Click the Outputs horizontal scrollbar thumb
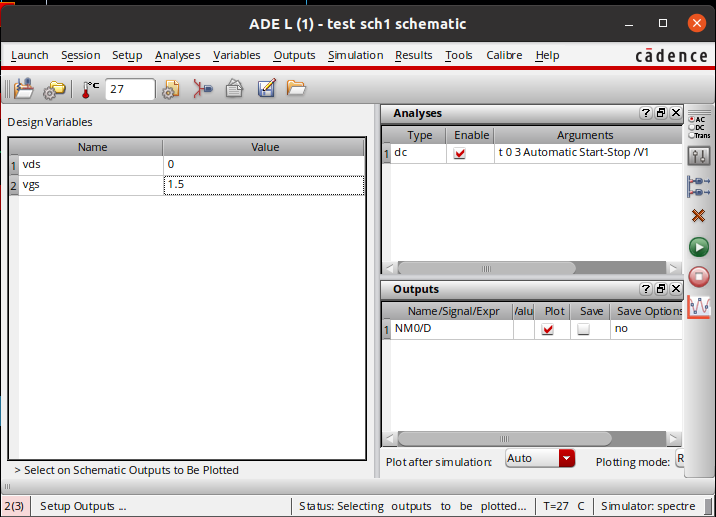The image size is (716, 517). (505, 439)
